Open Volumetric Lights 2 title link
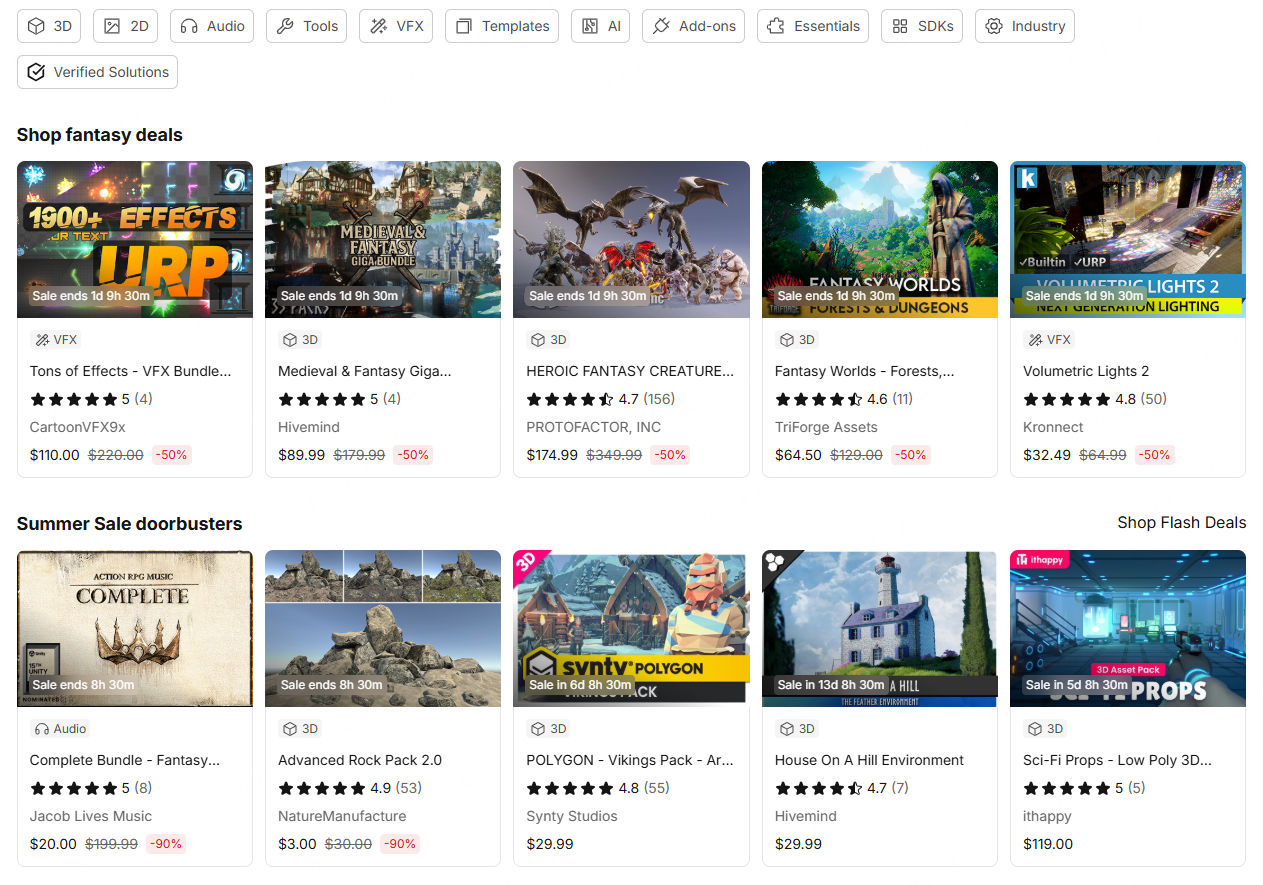1263x885 pixels. 1086,371
